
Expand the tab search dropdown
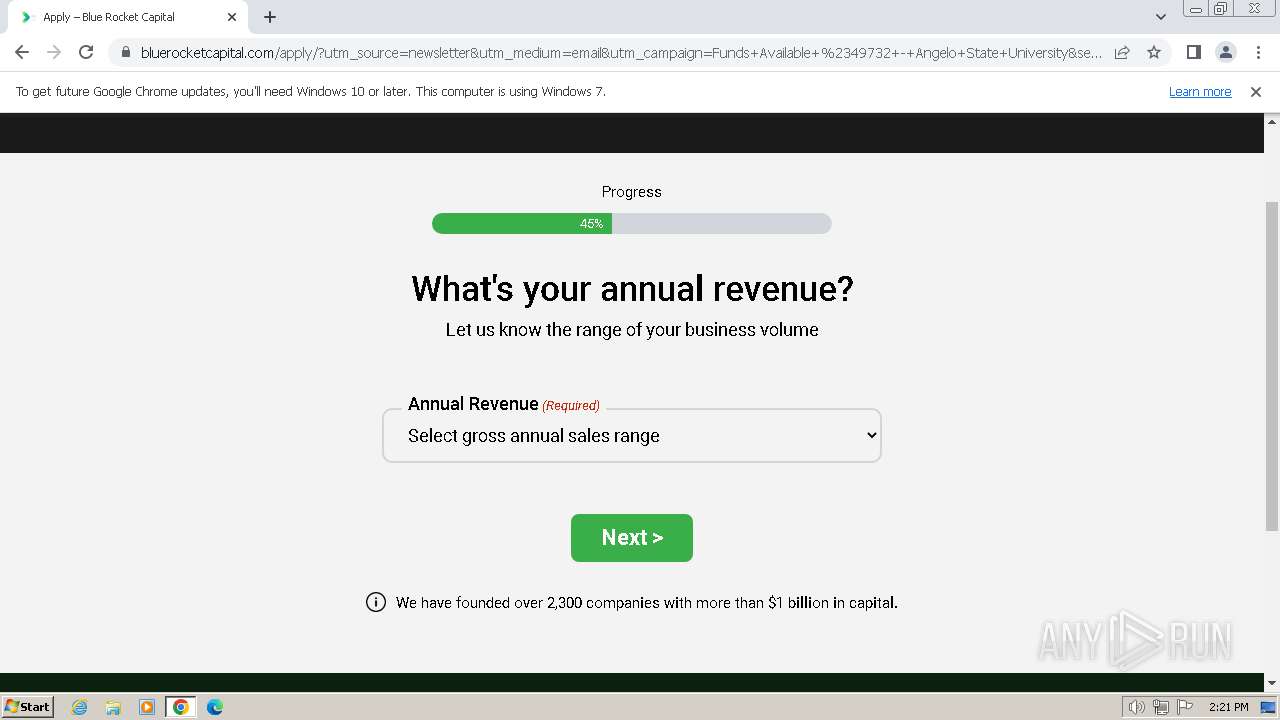pyautogui.click(x=1160, y=17)
